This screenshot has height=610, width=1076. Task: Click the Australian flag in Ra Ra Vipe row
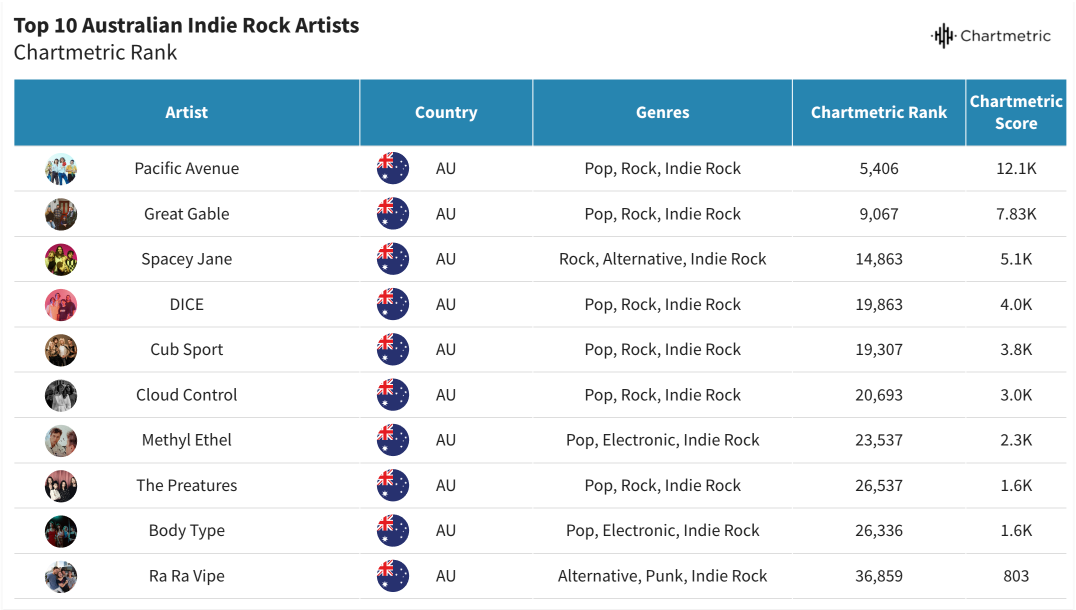pos(393,576)
